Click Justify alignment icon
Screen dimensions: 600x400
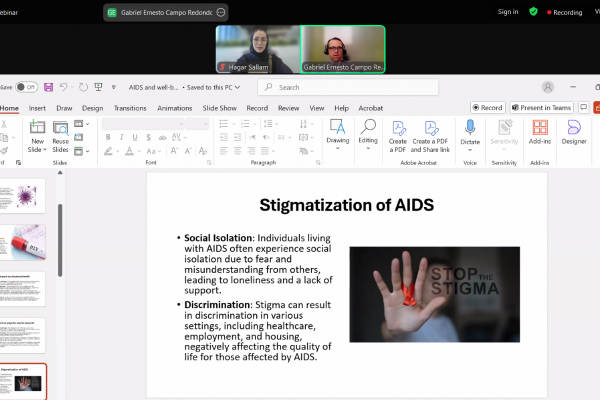pyautogui.click(x=265, y=151)
